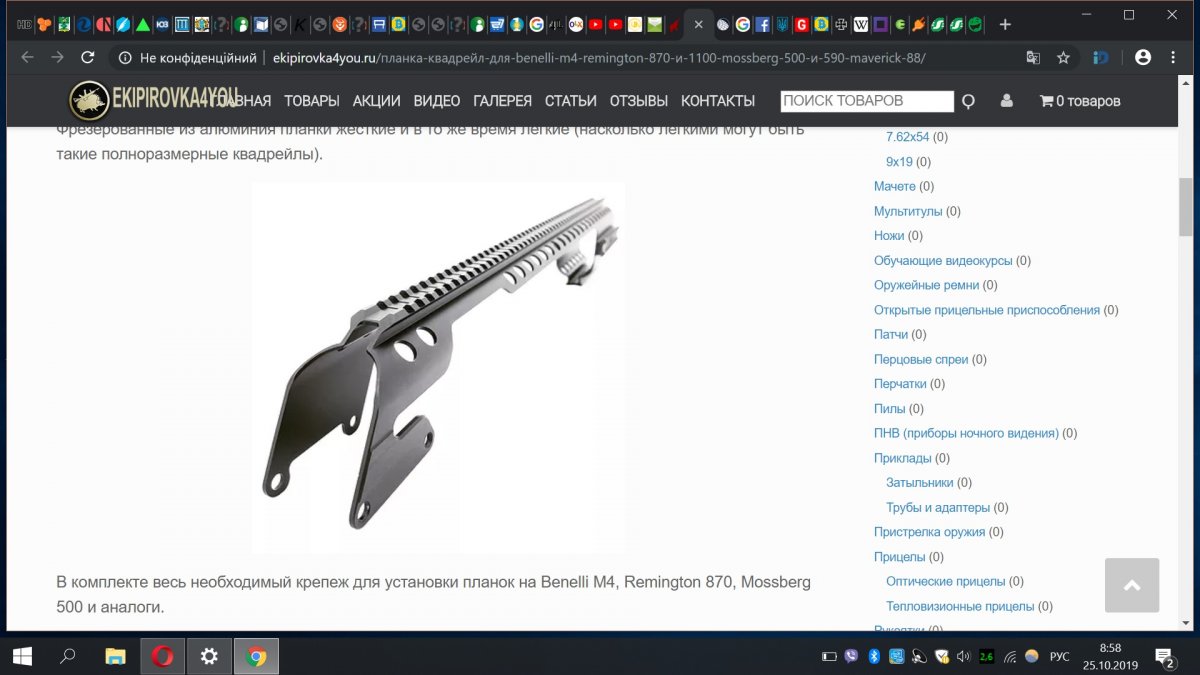The width and height of the screenshot is (1200, 675).
Task: Open the Приклады category link
Action: pos(902,458)
